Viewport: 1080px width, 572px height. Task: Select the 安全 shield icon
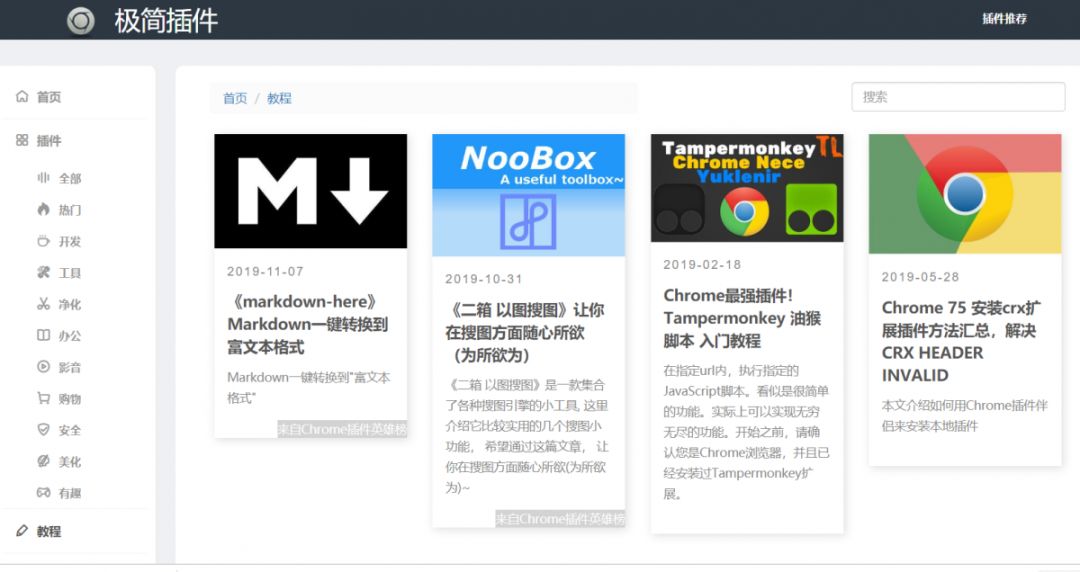point(43,429)
